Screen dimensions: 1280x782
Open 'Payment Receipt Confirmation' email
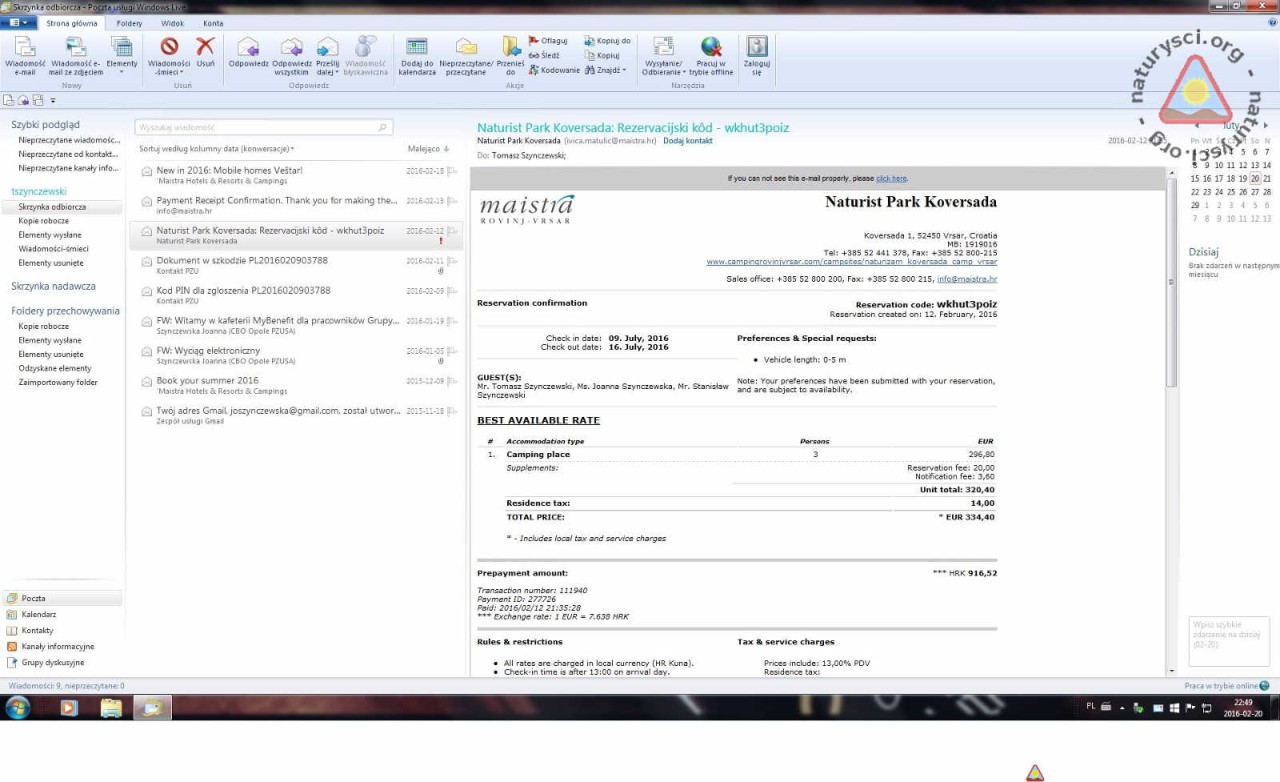[x=296, y=205]
